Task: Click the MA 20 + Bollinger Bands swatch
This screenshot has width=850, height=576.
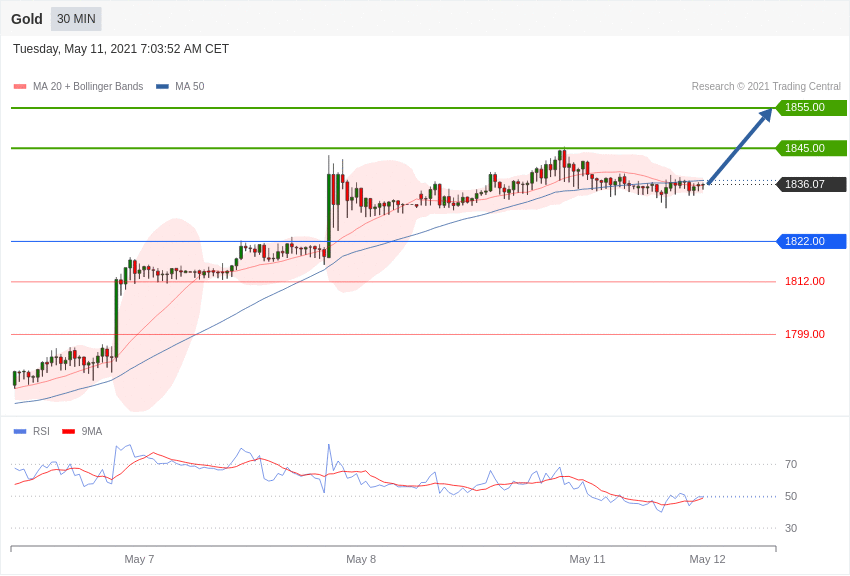Action: pyautogui.click(x=20, y=86)
